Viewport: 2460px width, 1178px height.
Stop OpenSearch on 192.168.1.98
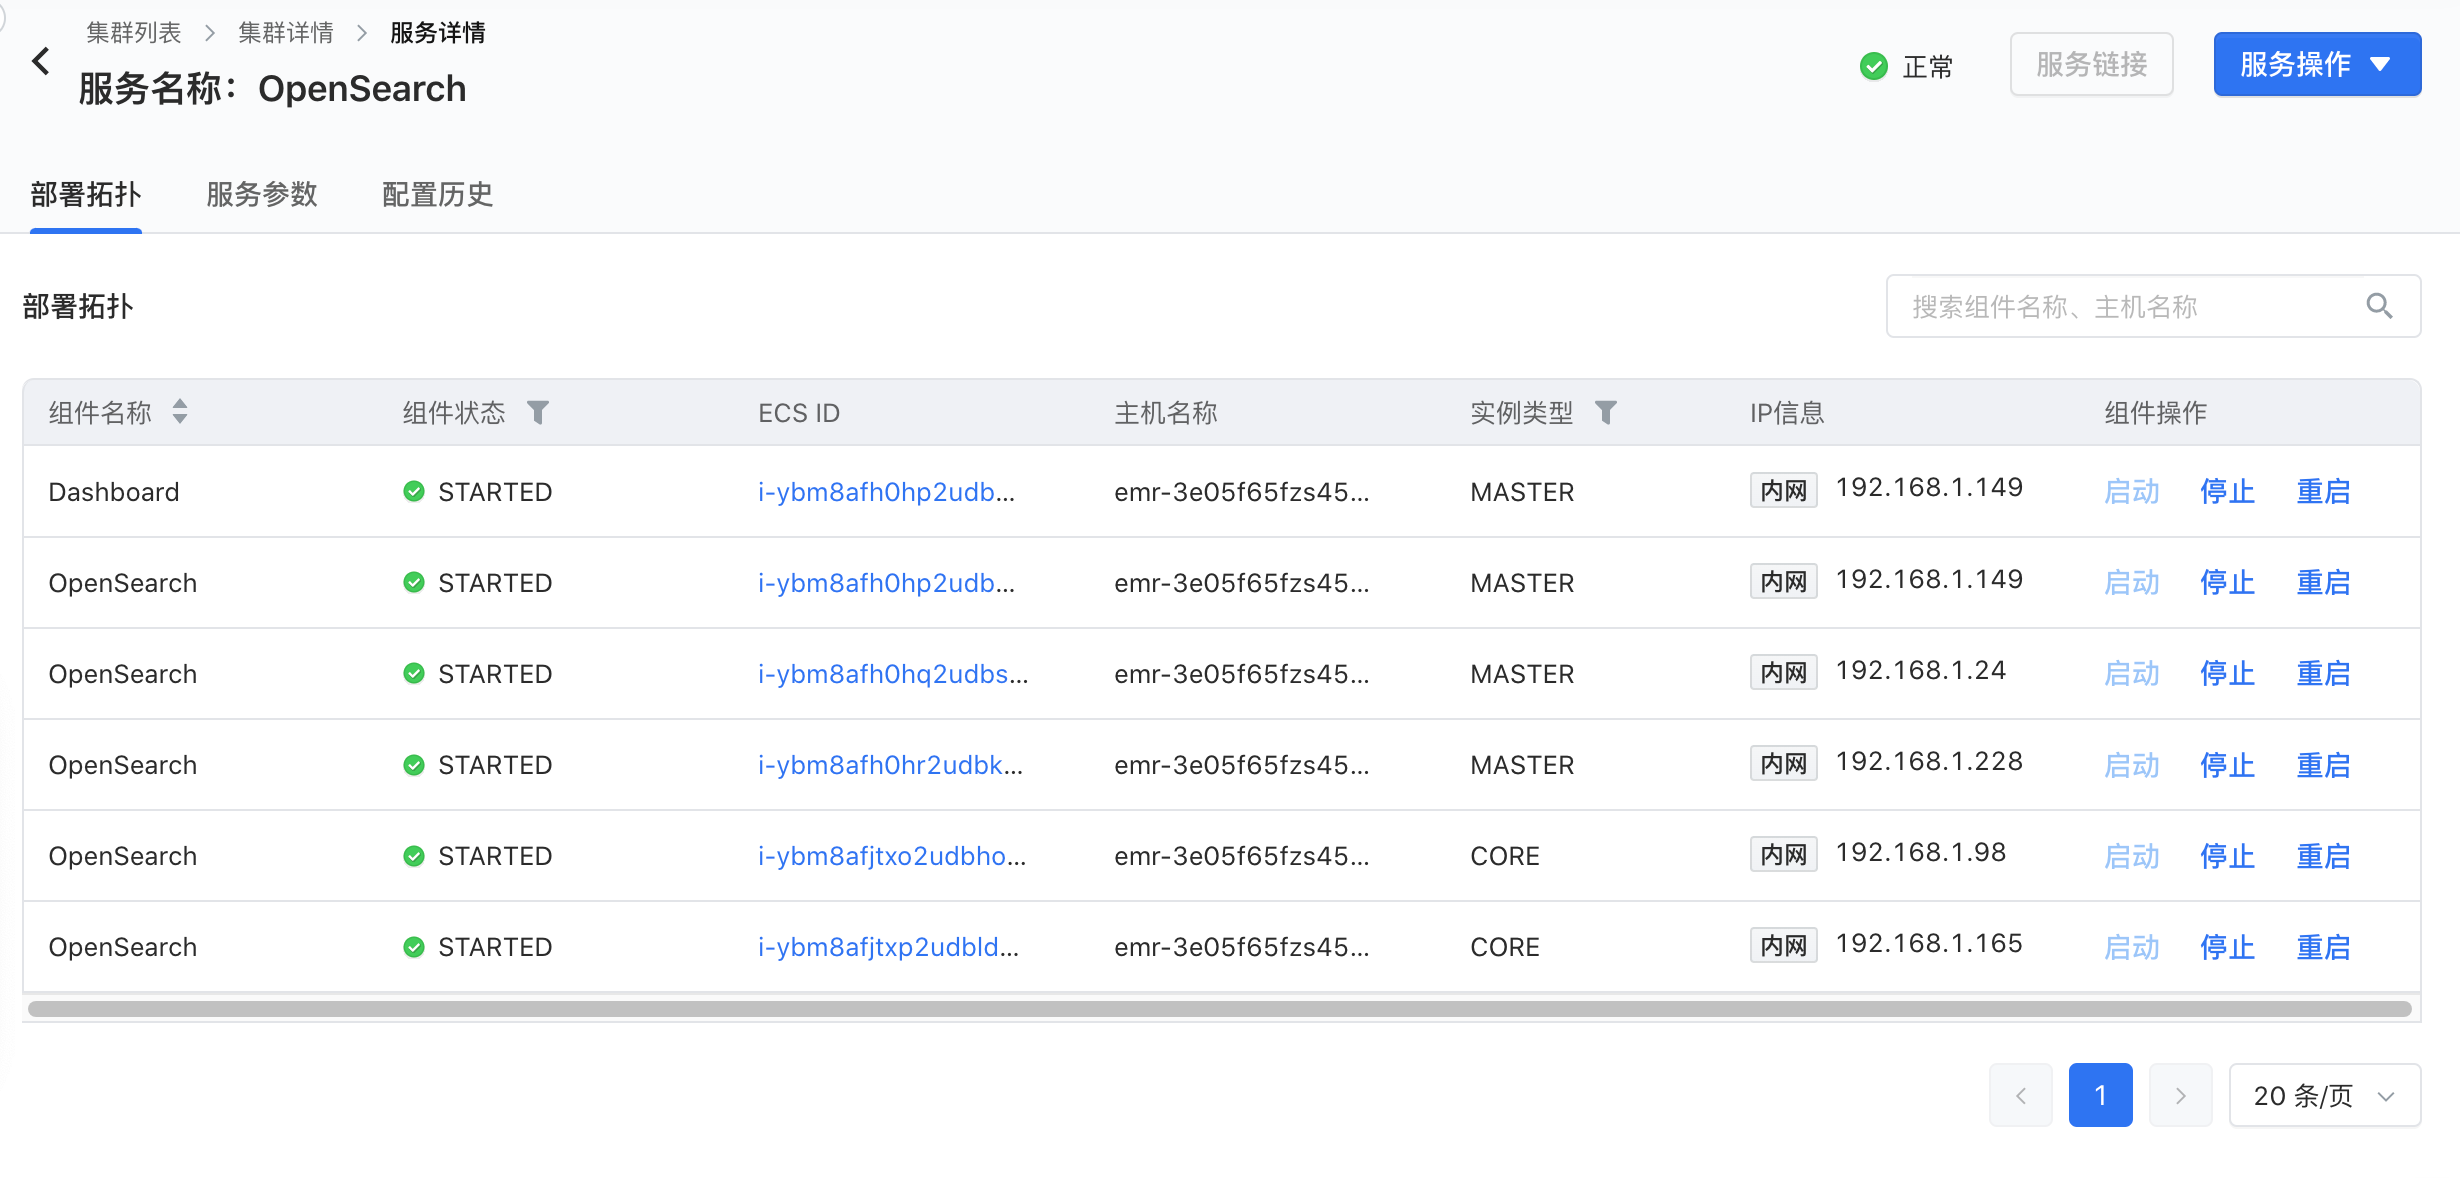[2228, 856]
